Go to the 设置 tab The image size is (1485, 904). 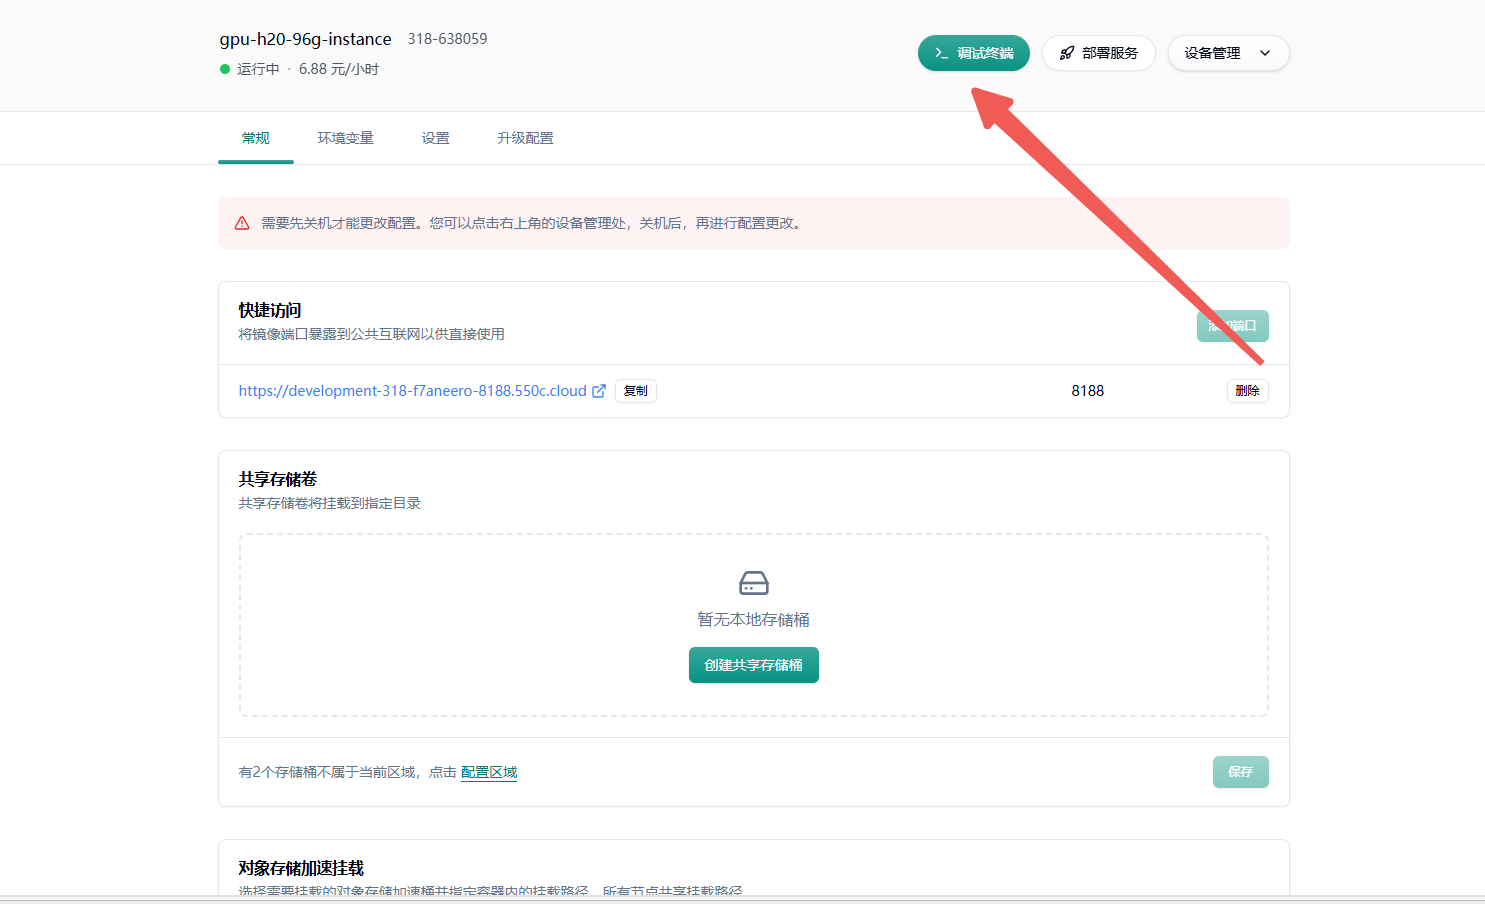435,138
